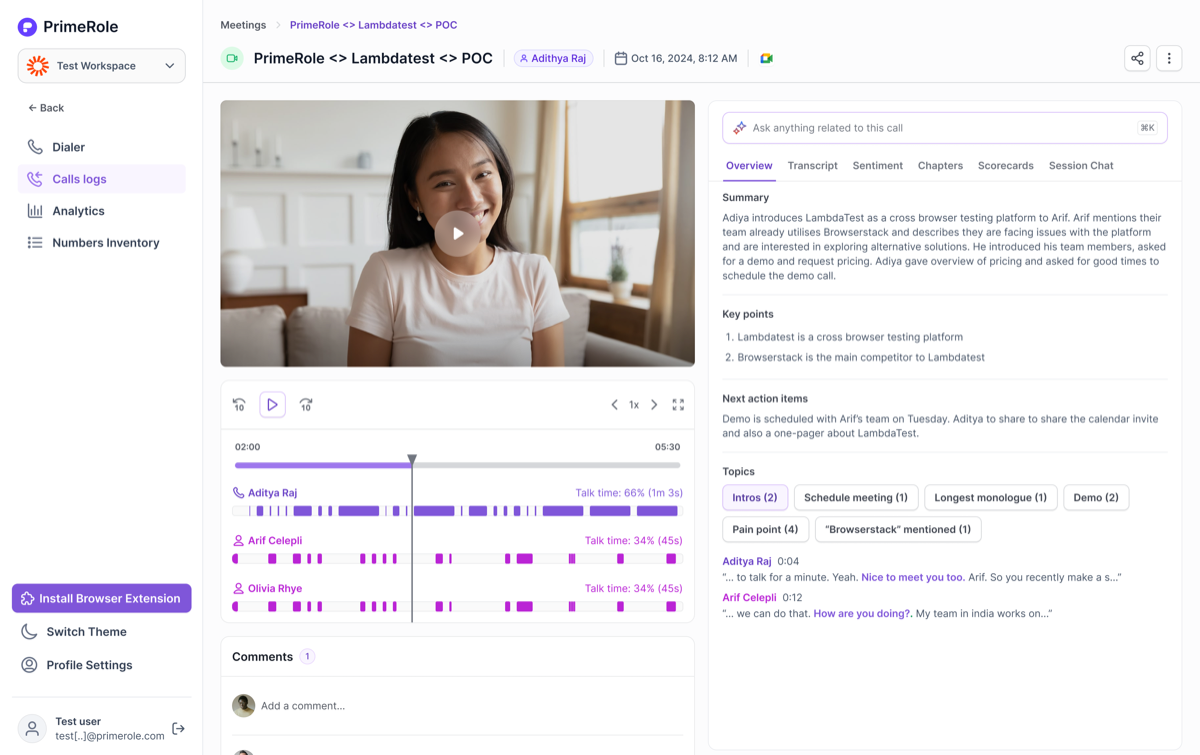The width and height of the screenshot is (1200, 755).
Task: Click Arif Celepli's talk-time track
Action: pos(457,559)
